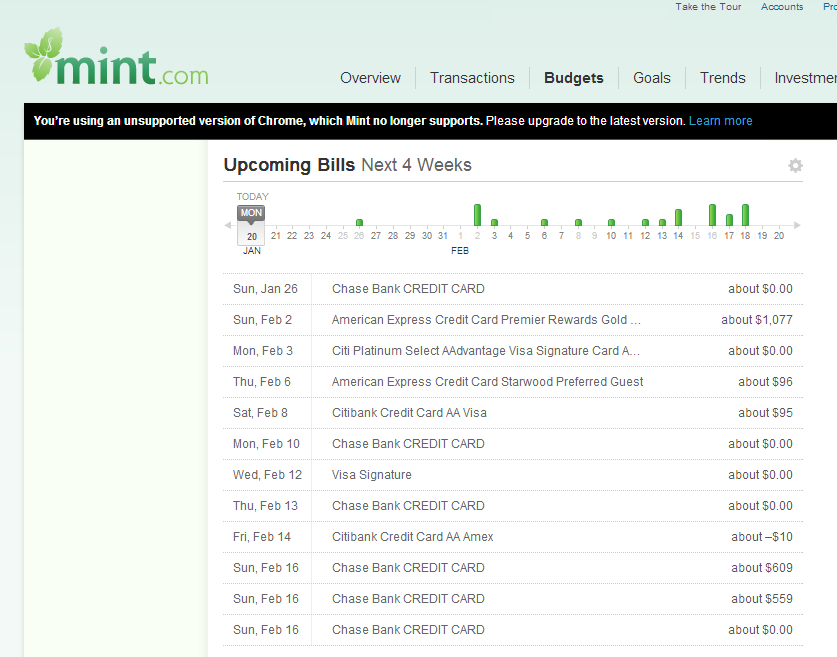Click the about –$10 amount
This screenshot has width=837, height=657.
(x=762, y=536)
